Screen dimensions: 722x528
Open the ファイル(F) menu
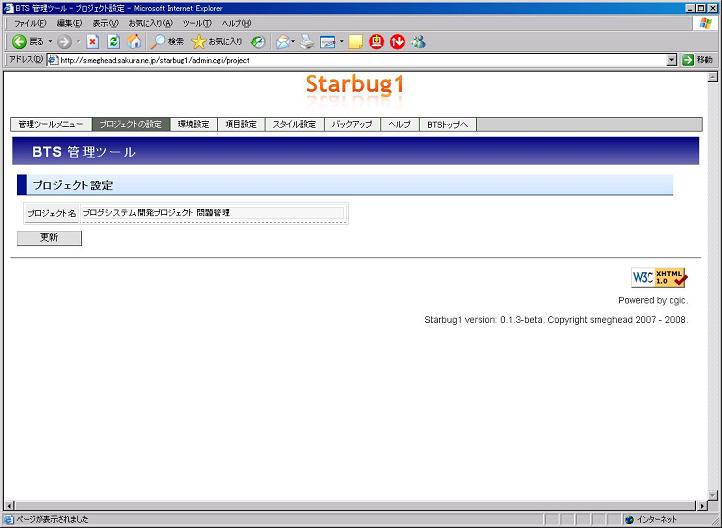[30, 23]
